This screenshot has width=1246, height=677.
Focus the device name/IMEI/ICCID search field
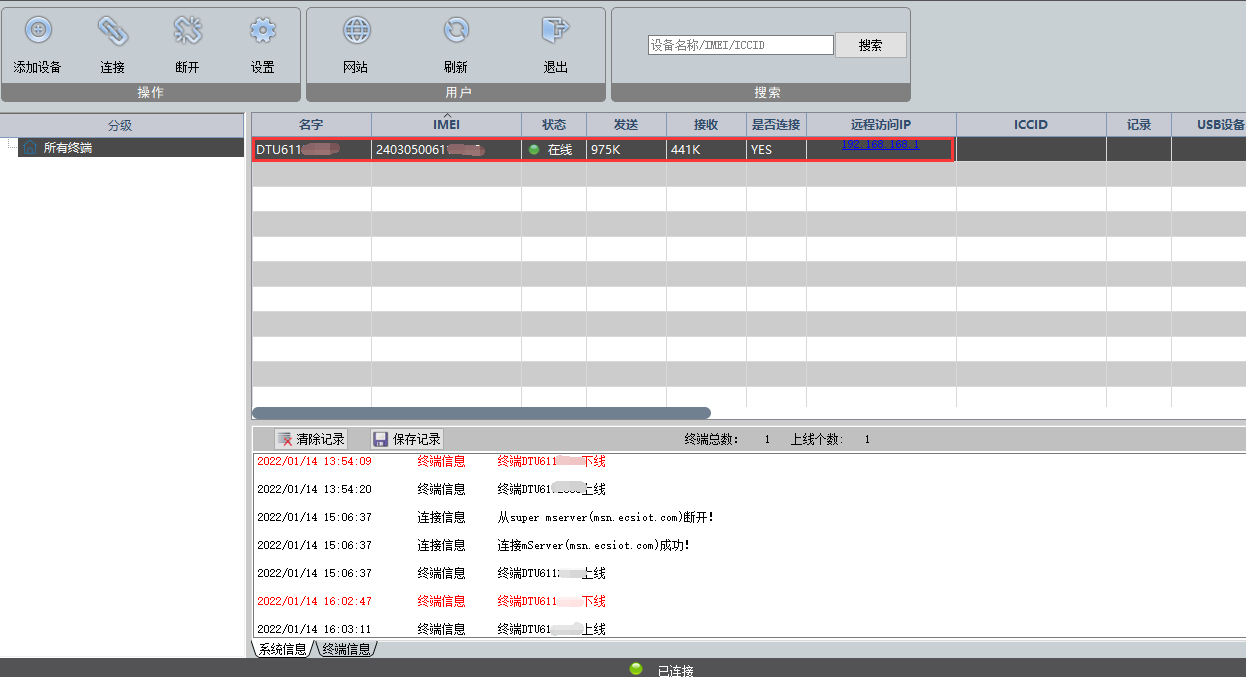click(740, 45)
